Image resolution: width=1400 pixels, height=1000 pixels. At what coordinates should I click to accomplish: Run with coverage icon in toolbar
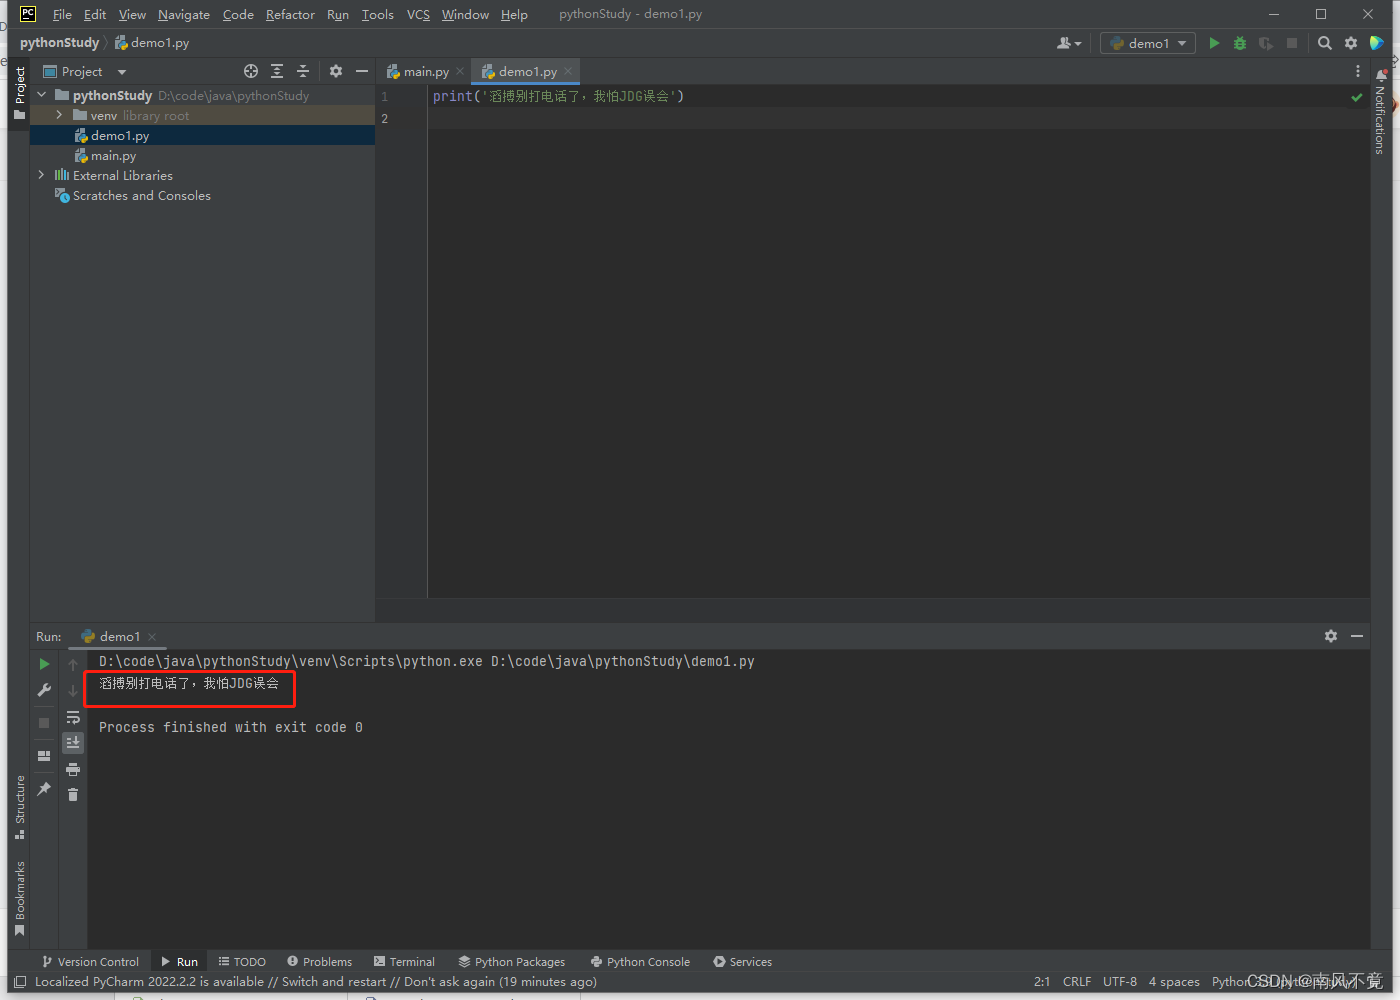click(x=1266, y=43)
